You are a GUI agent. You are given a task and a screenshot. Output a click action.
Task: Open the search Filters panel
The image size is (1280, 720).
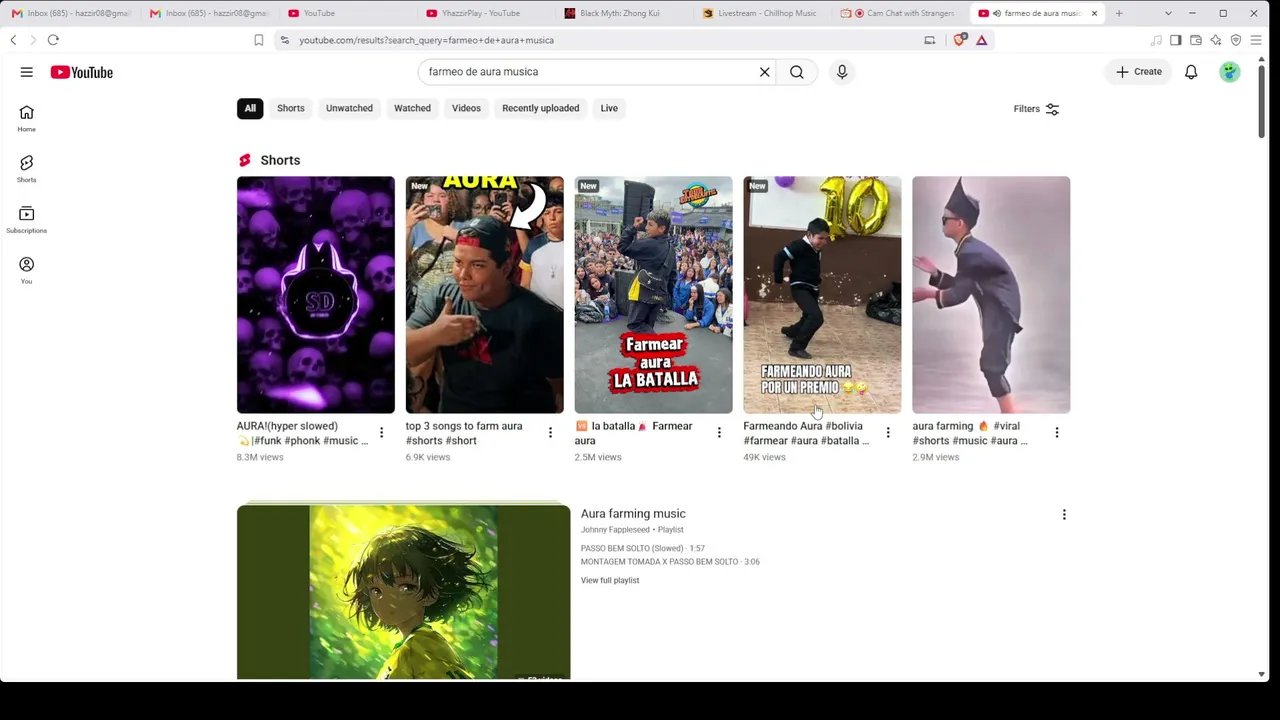point(1036,109)
